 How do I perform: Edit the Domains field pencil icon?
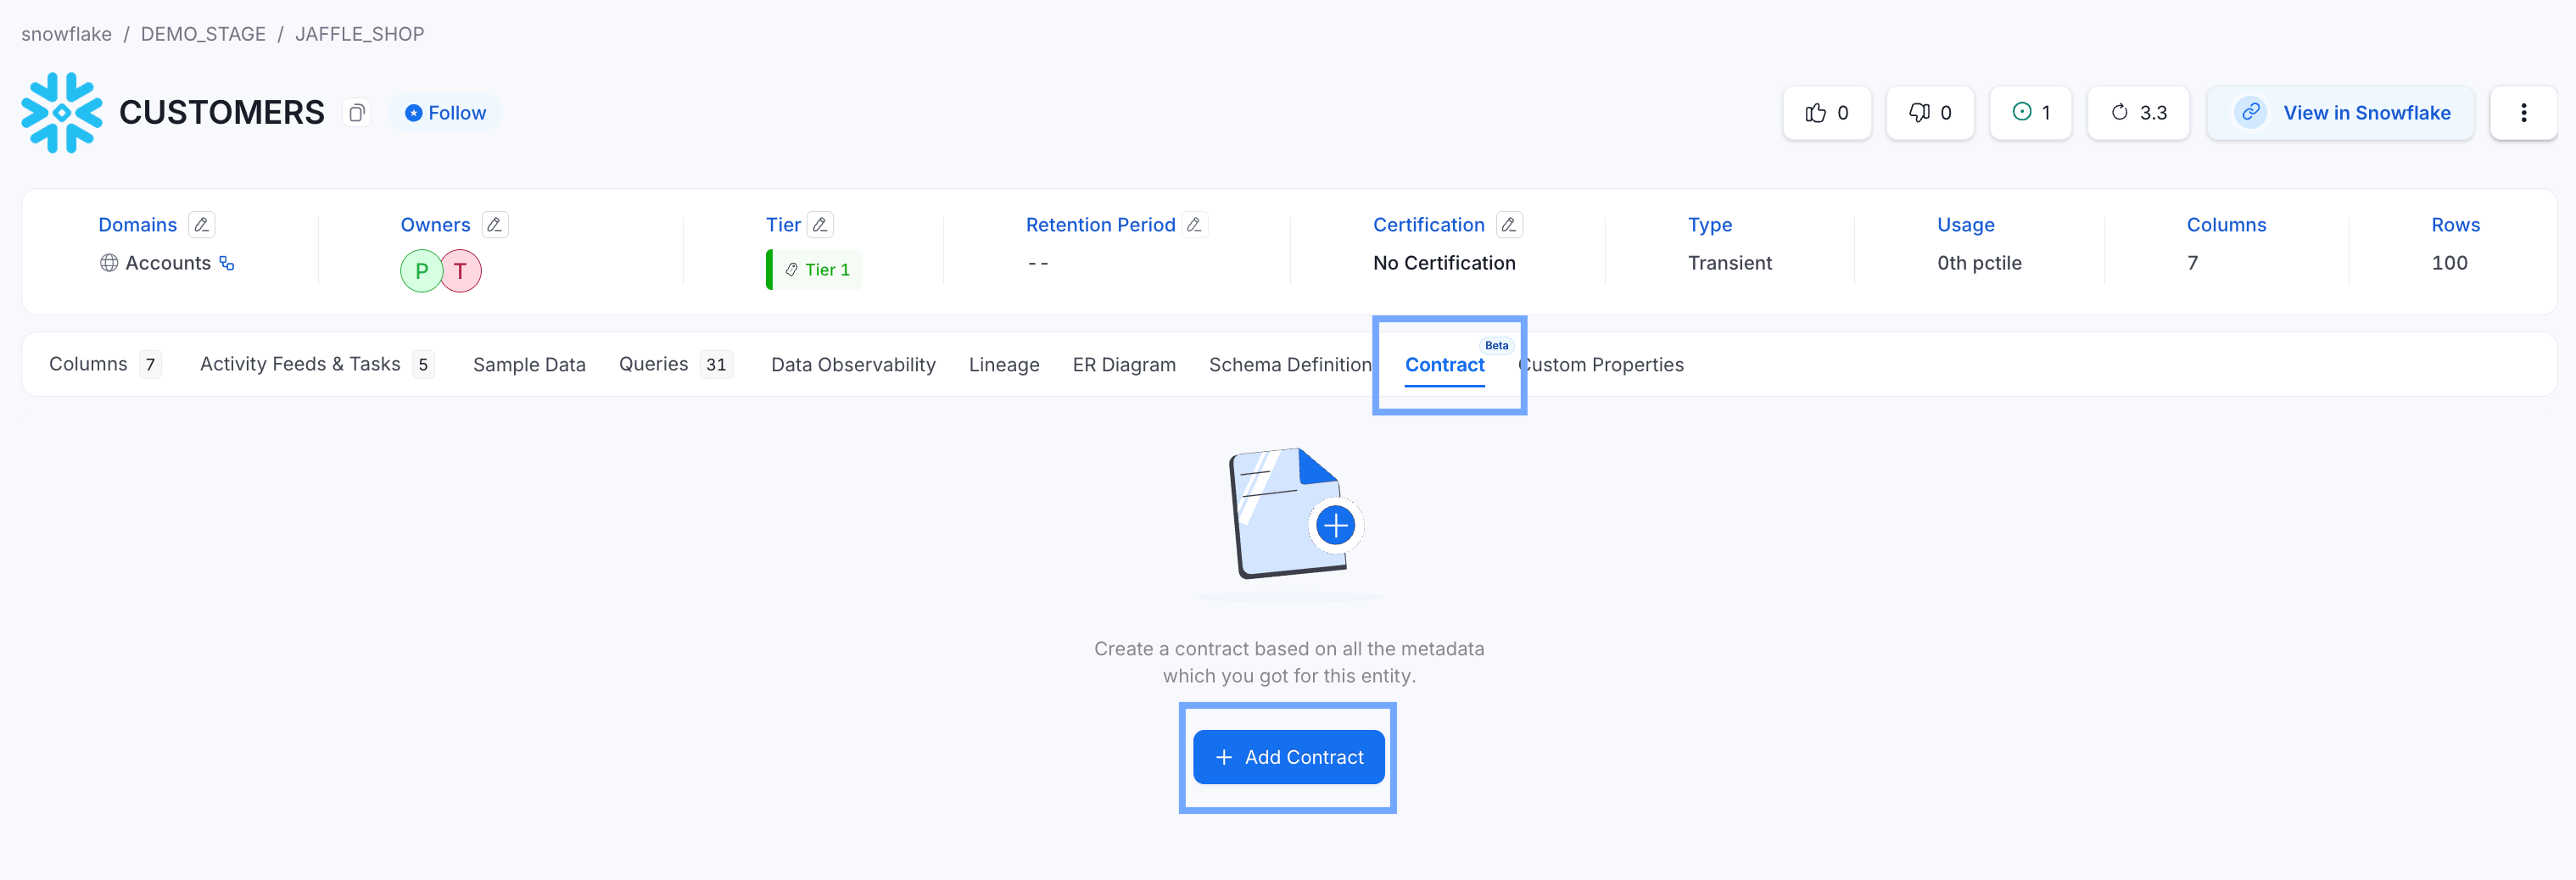[201, 225]
